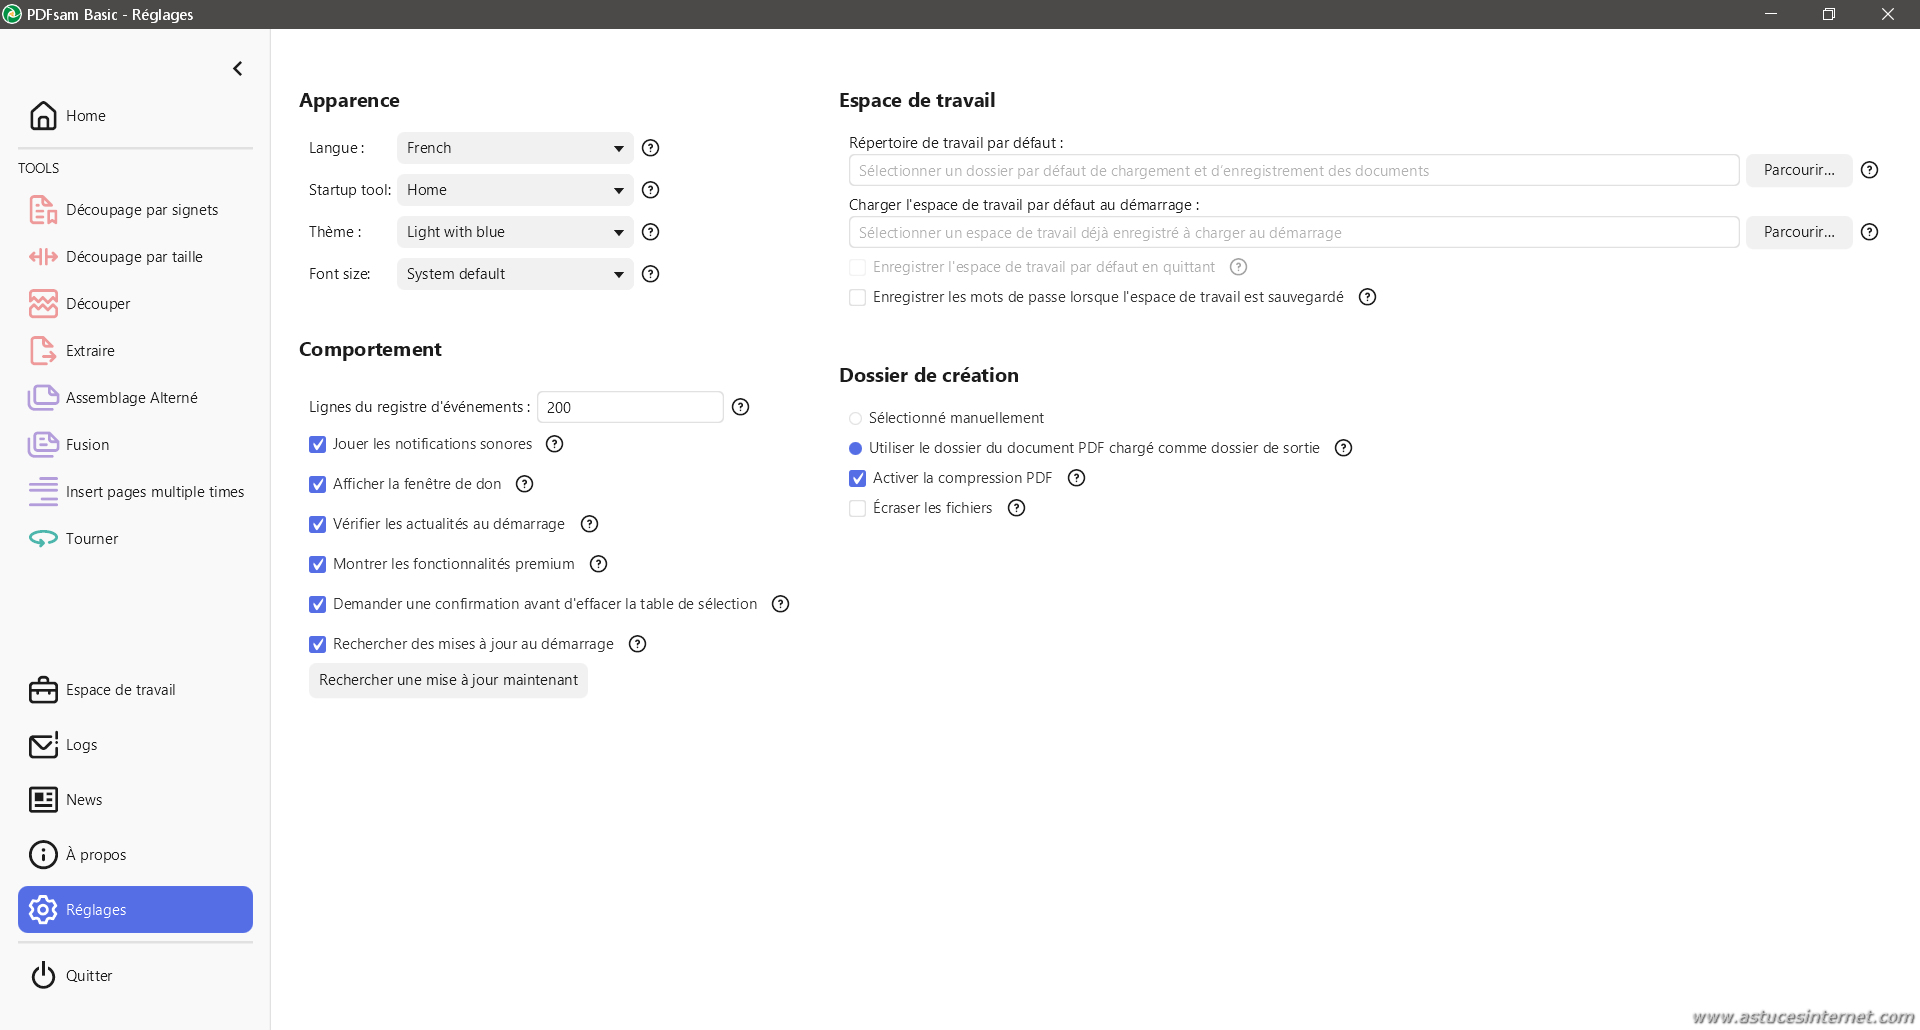Open the Logs page
The width and height of the screenshot is (1920, 1030).
(135, 745)
